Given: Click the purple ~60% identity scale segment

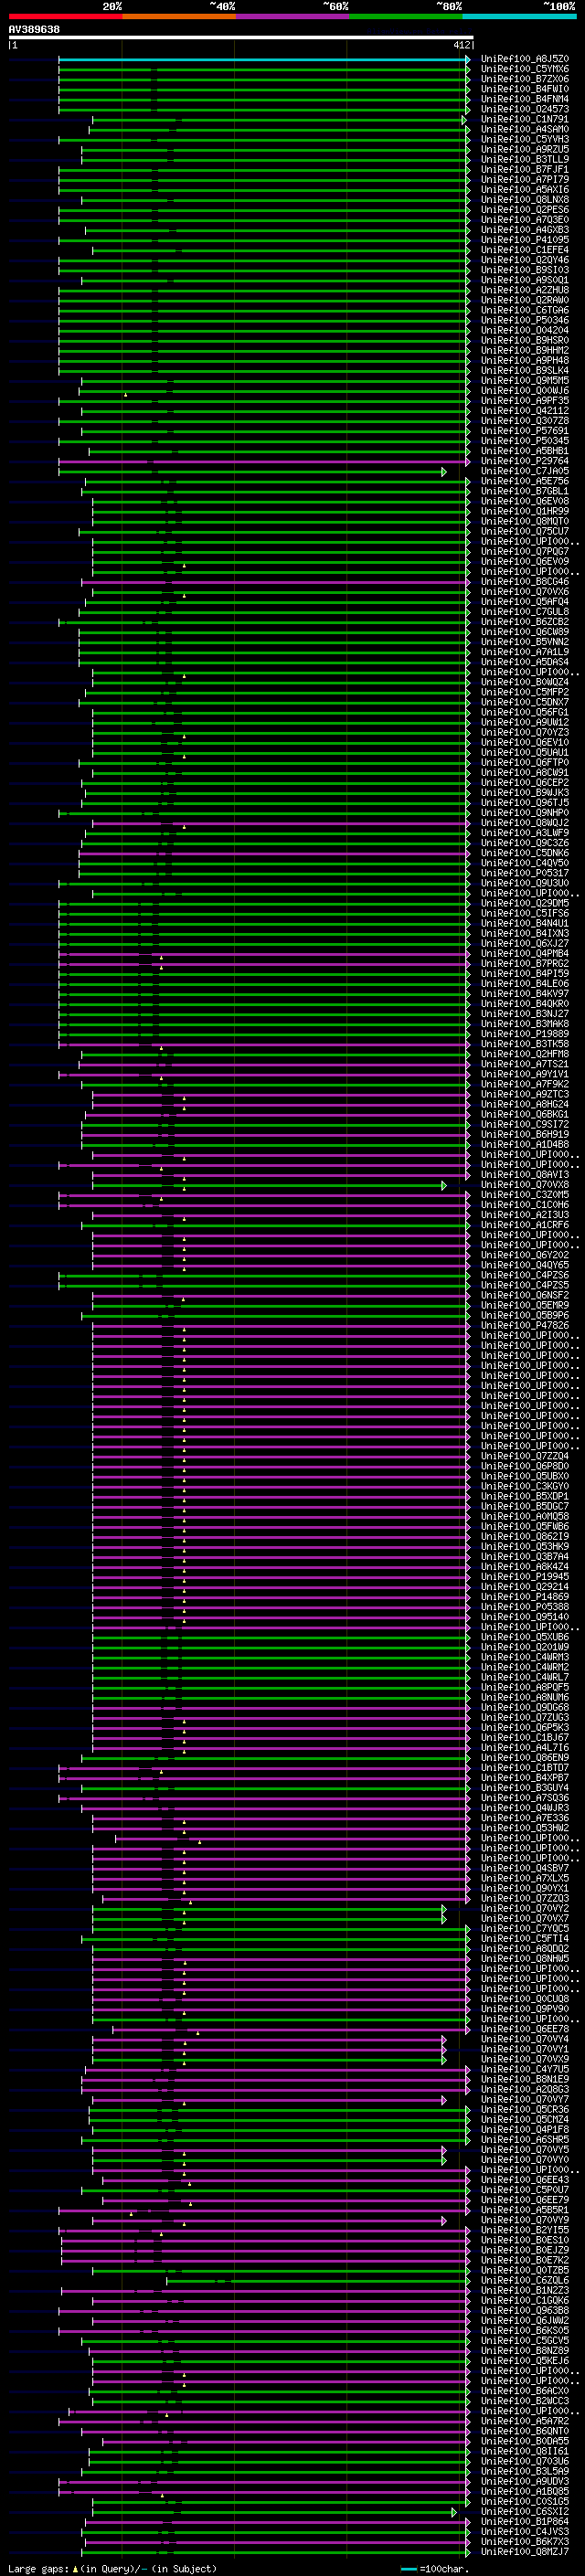Looking at the screenshot, I should point(292,17).
